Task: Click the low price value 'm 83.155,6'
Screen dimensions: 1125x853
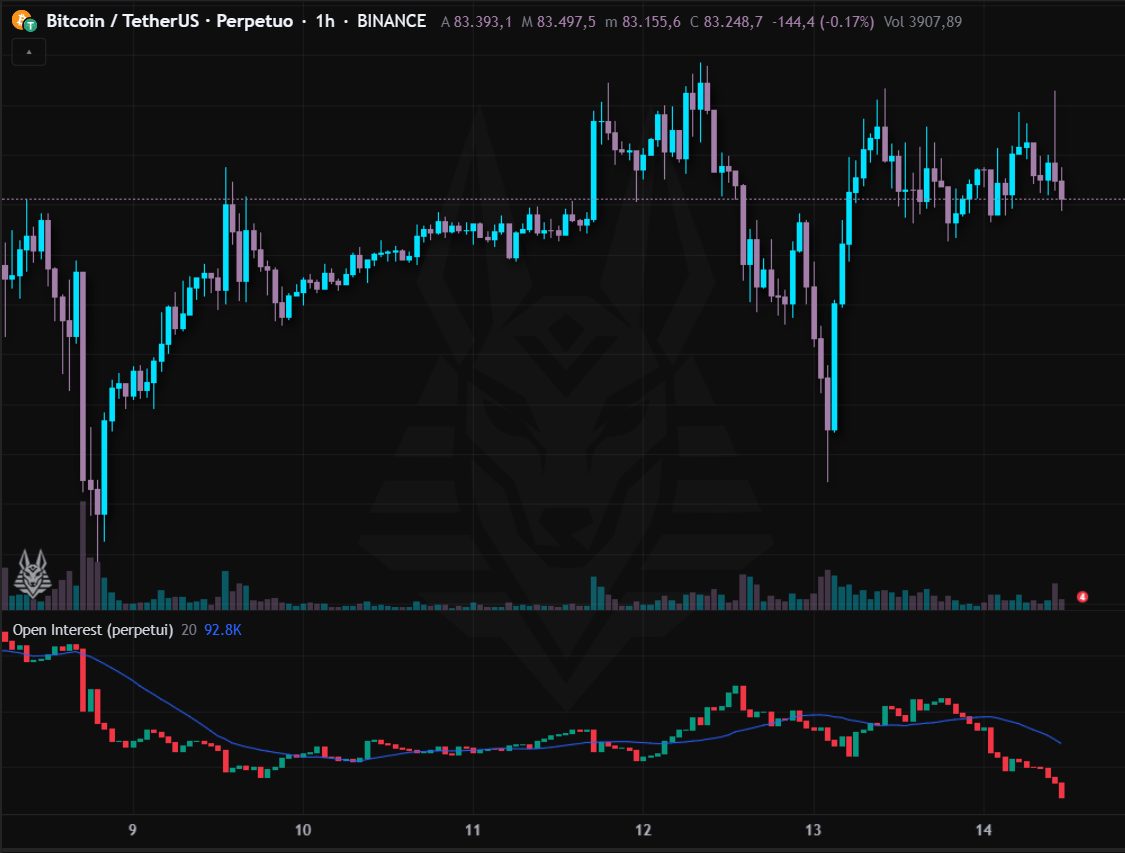Action: pyautogui.click(x=643, y=22)
